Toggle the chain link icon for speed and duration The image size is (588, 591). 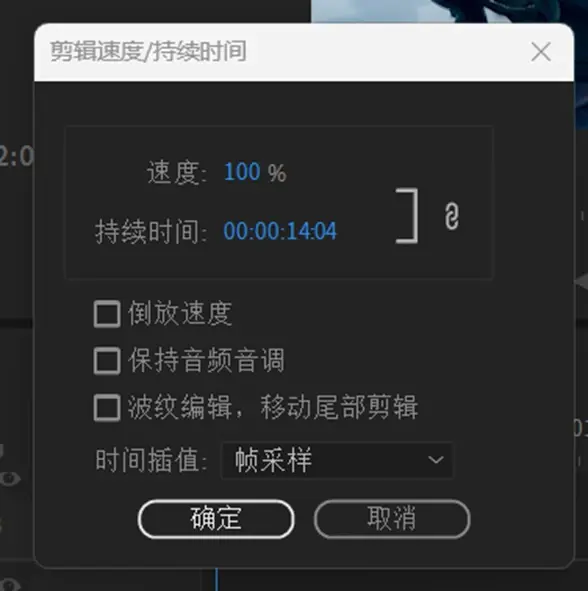(452, 216)
